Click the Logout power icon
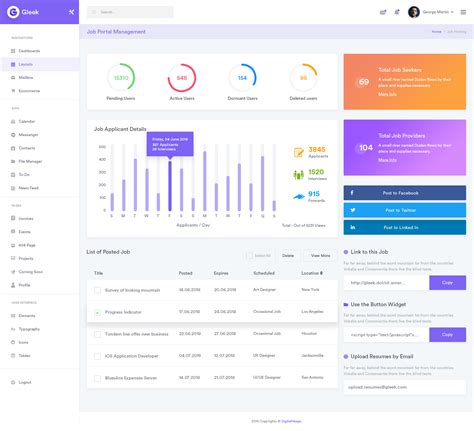 click(x=13, y=382)
